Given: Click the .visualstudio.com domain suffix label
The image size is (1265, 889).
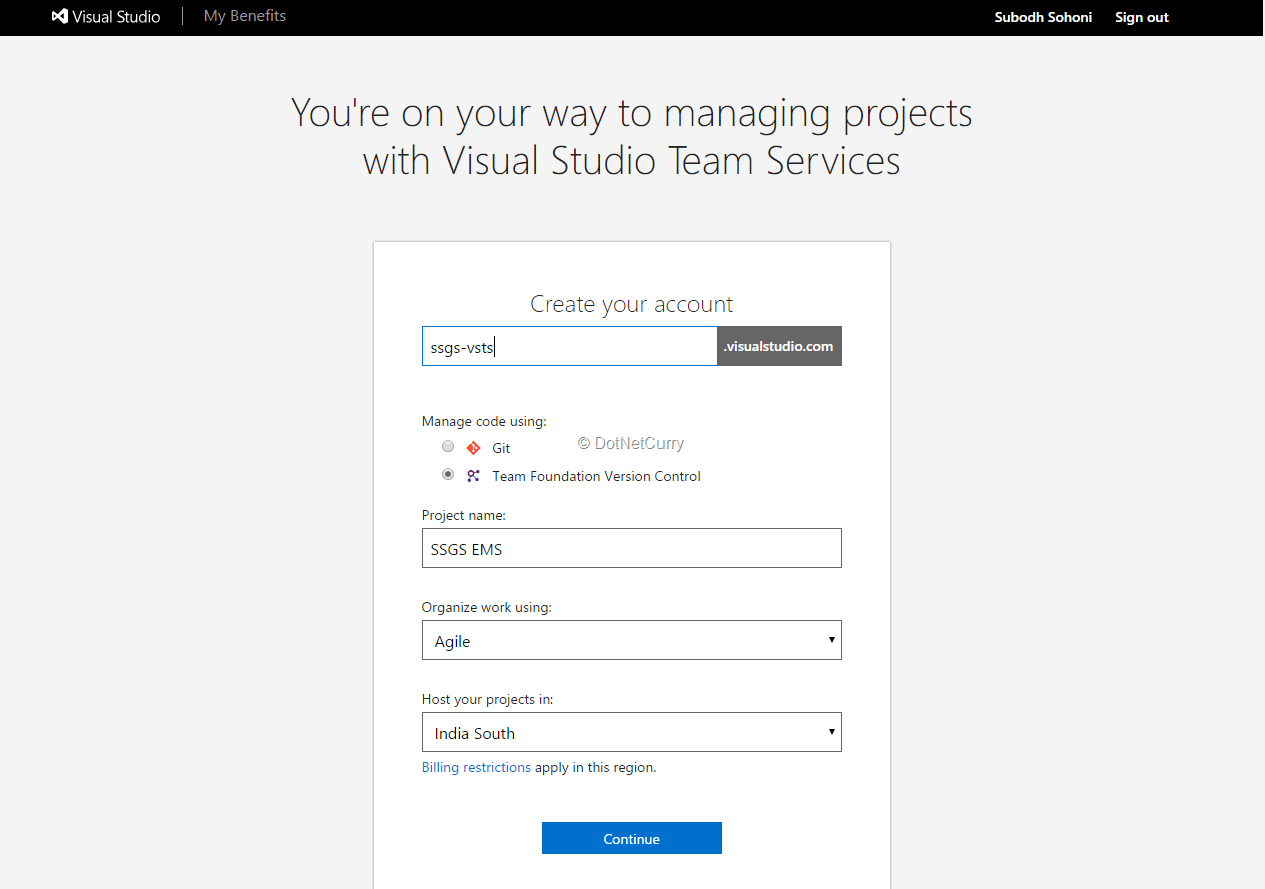Looking at the screenshot, I should pyautogui.click(x=779, y=346).
